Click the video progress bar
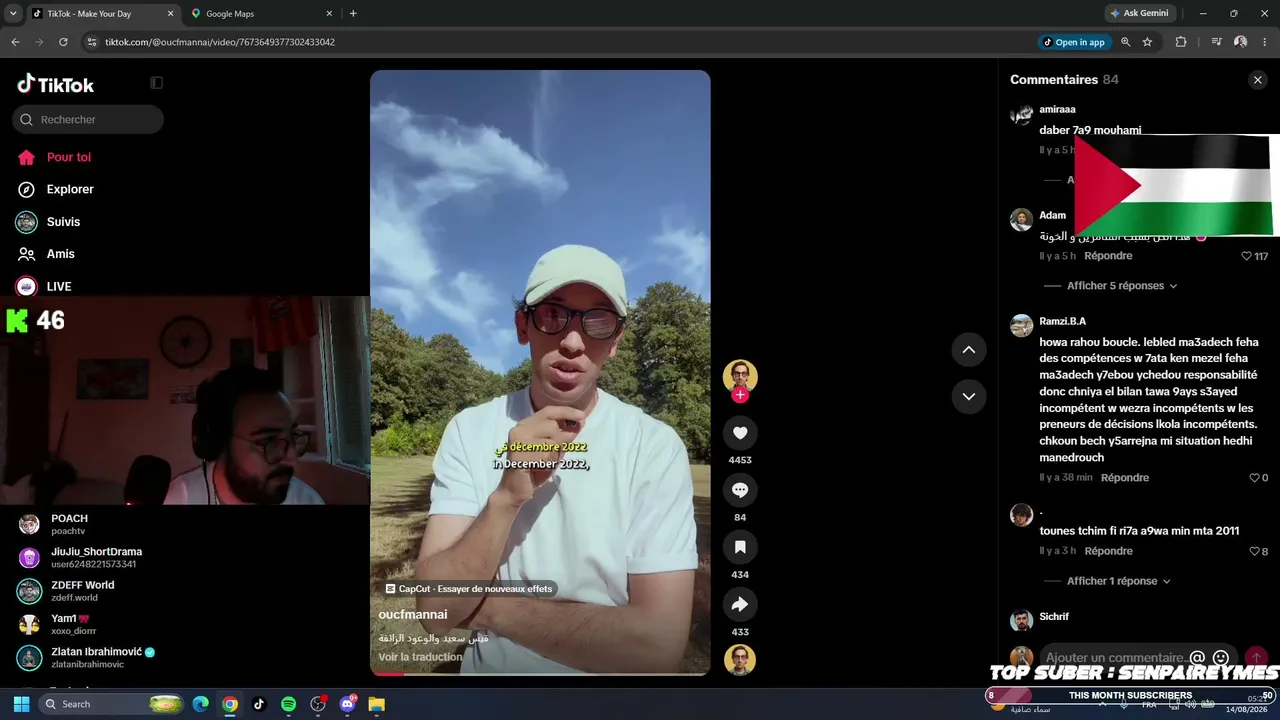This screenshot has height=720, width=1280. [540, 674]
